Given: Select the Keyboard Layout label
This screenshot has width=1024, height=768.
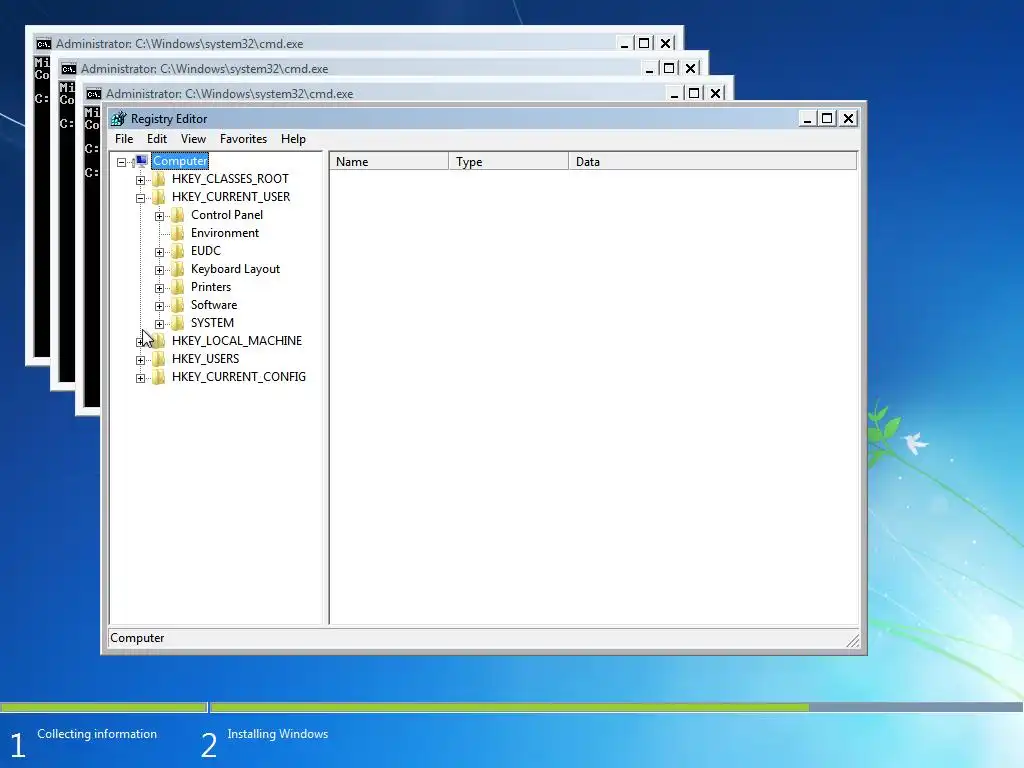Looking at the screenshot, I should (x=235, y=269).
